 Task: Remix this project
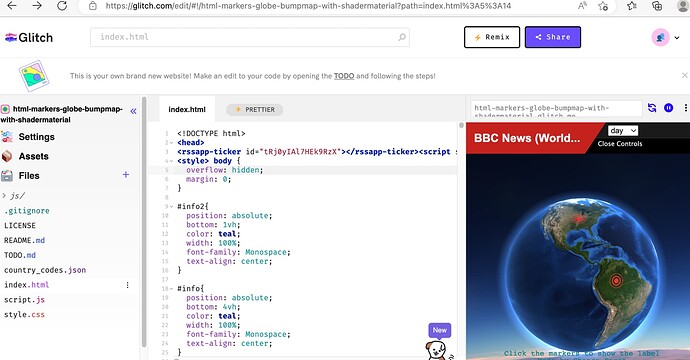[492, 37]
